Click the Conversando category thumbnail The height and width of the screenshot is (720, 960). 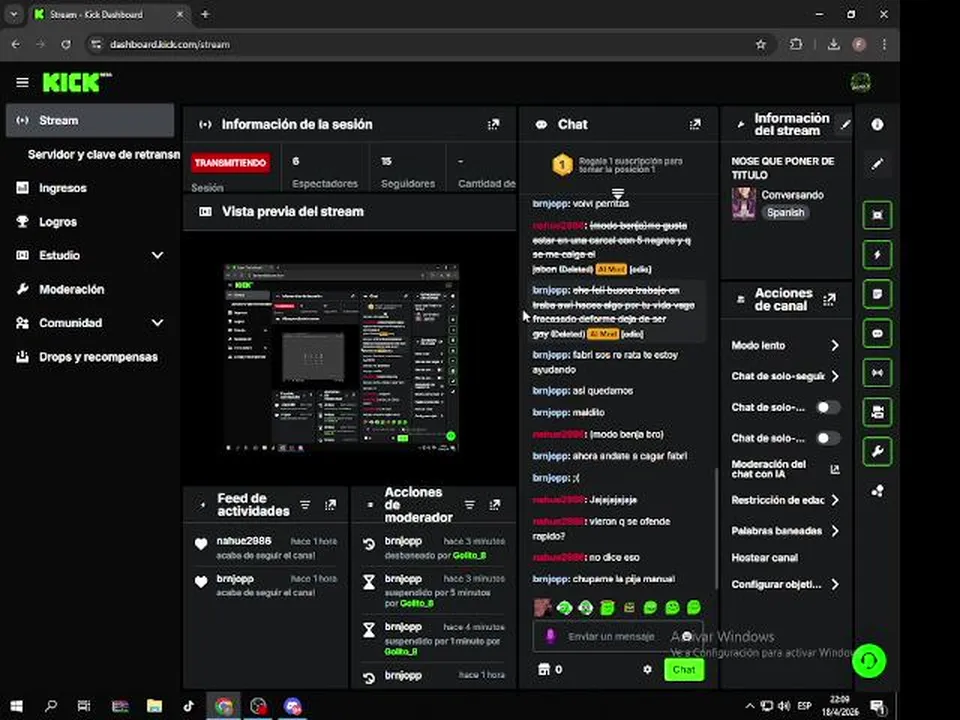[744, 204]
